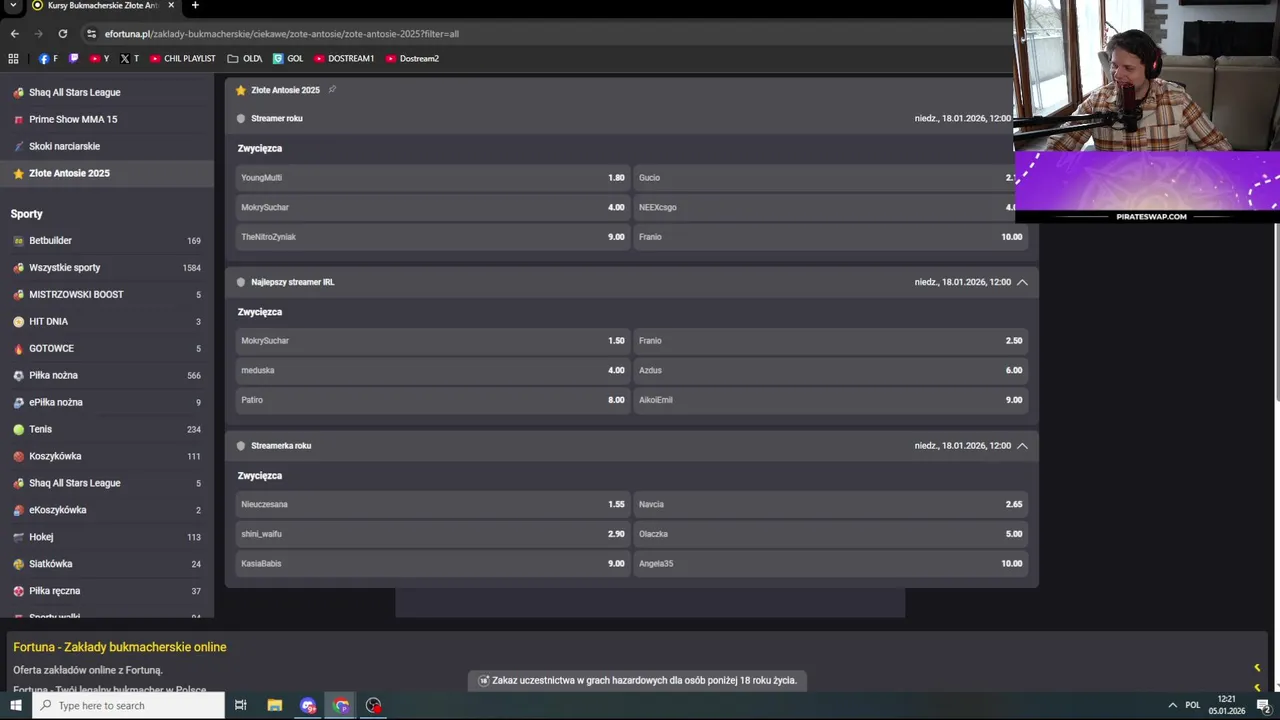Bet on Franio at 2.50 for IRL streamer
This screenshot has width=1280, height=720.
pyautogui.click(x=831, y=341)
